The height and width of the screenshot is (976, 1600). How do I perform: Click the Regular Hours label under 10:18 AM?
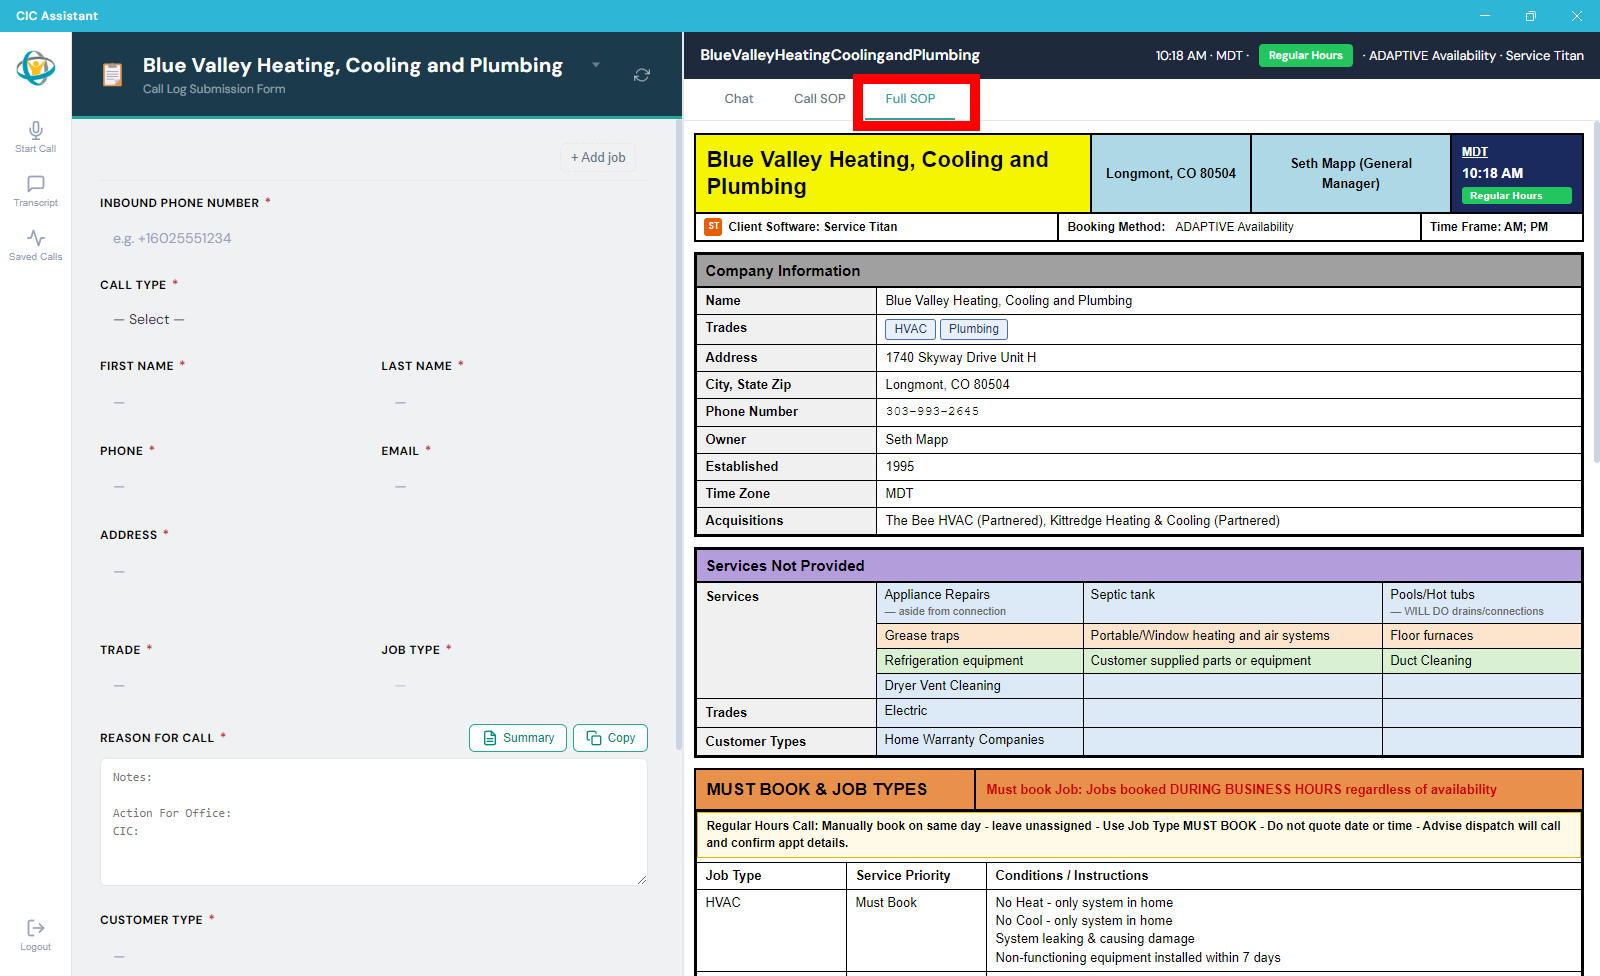click(x=1516, y=196)
